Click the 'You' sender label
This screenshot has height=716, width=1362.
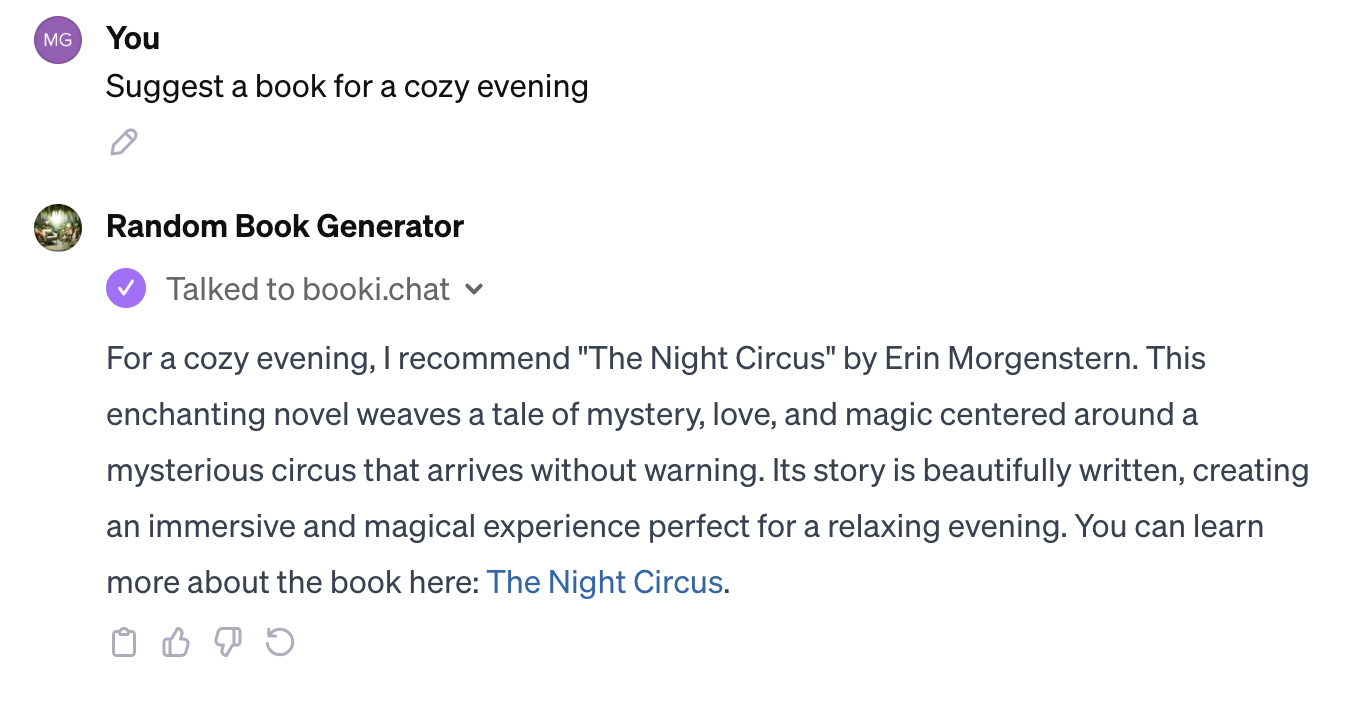(131, 39)
